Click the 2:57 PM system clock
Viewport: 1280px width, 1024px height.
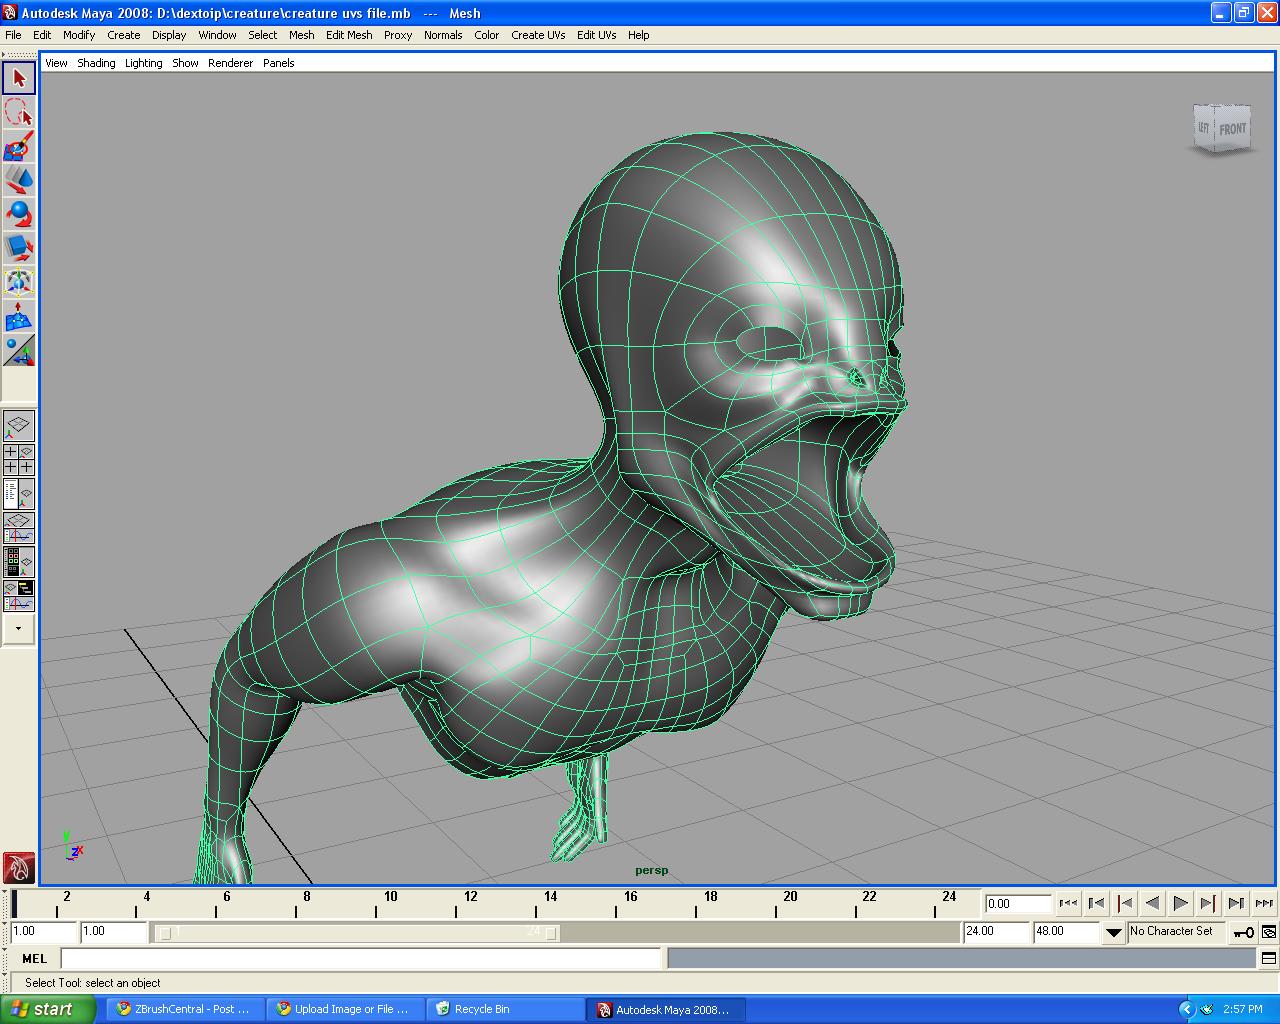click(x=1243, y=1009)
